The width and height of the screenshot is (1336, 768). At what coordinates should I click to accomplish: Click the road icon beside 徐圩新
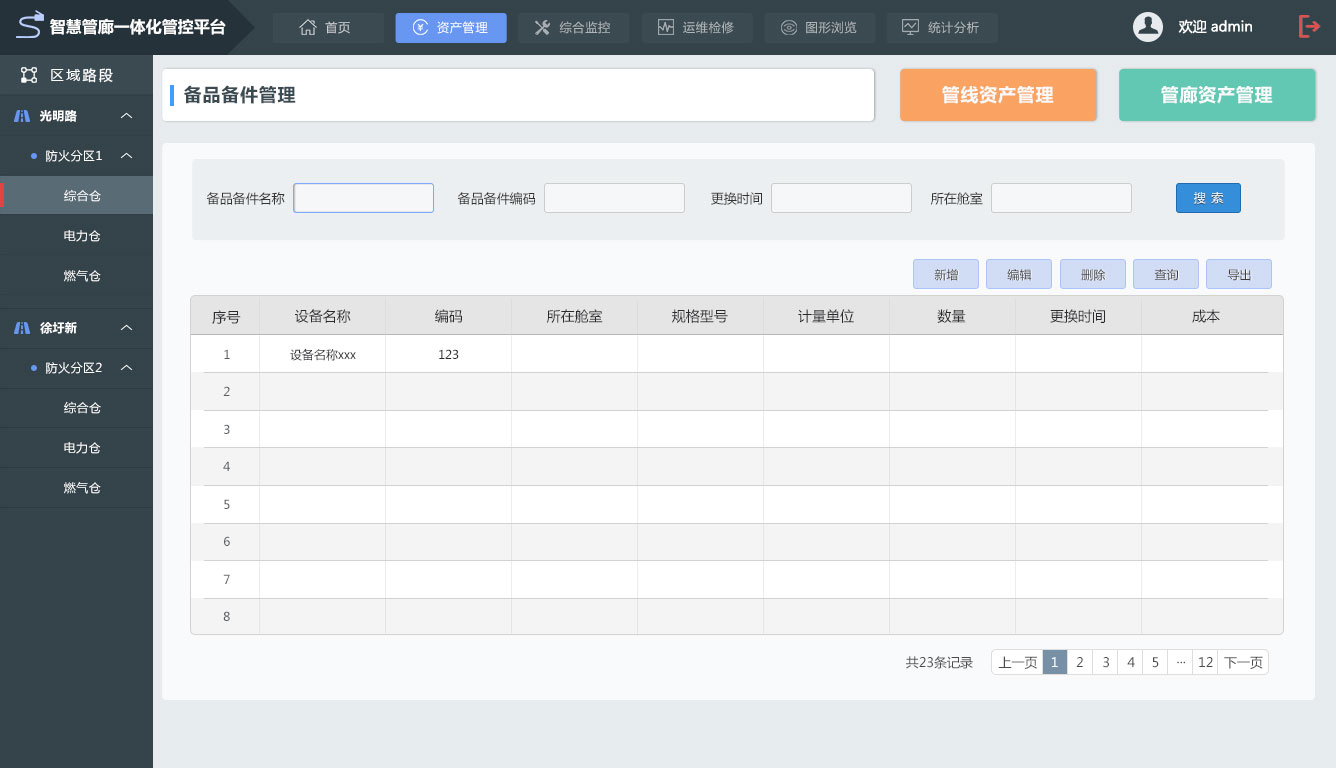pyautogui.click(x=22, y=328)
